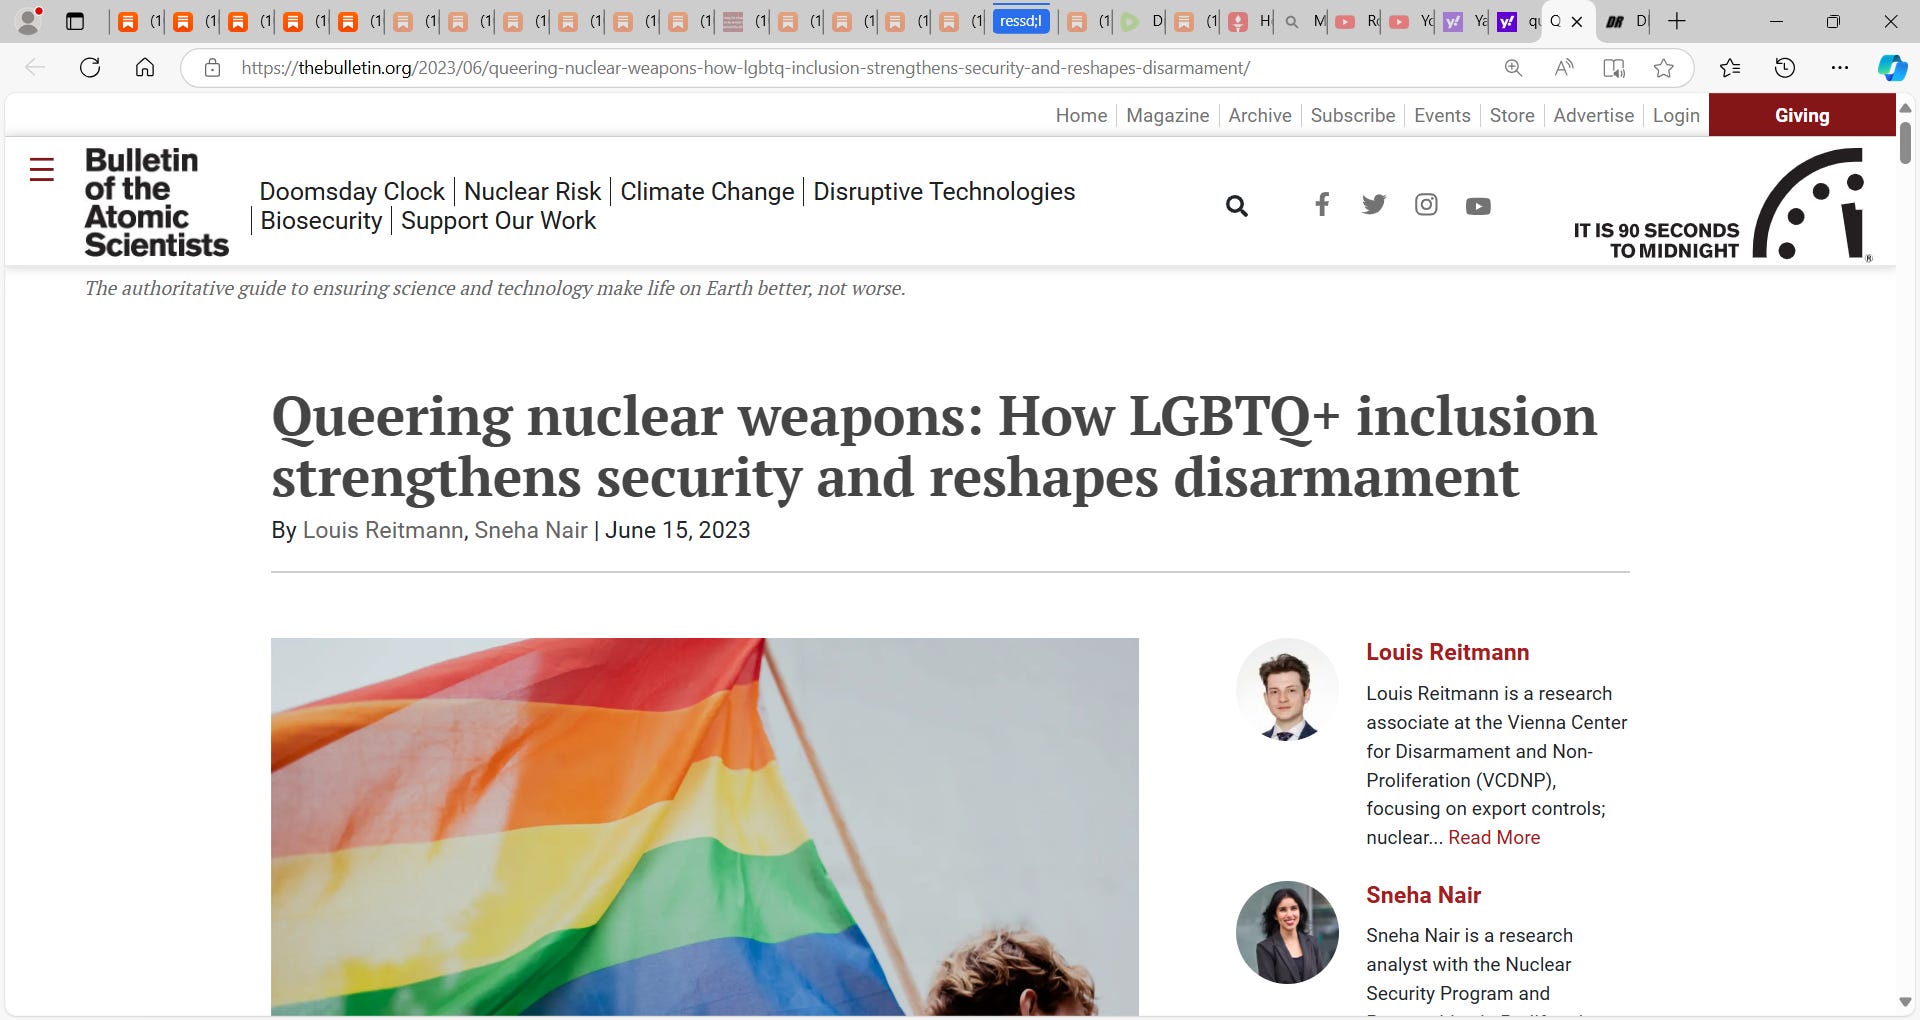
Task: Open the Advertise link
Action: coord(1593,115)
